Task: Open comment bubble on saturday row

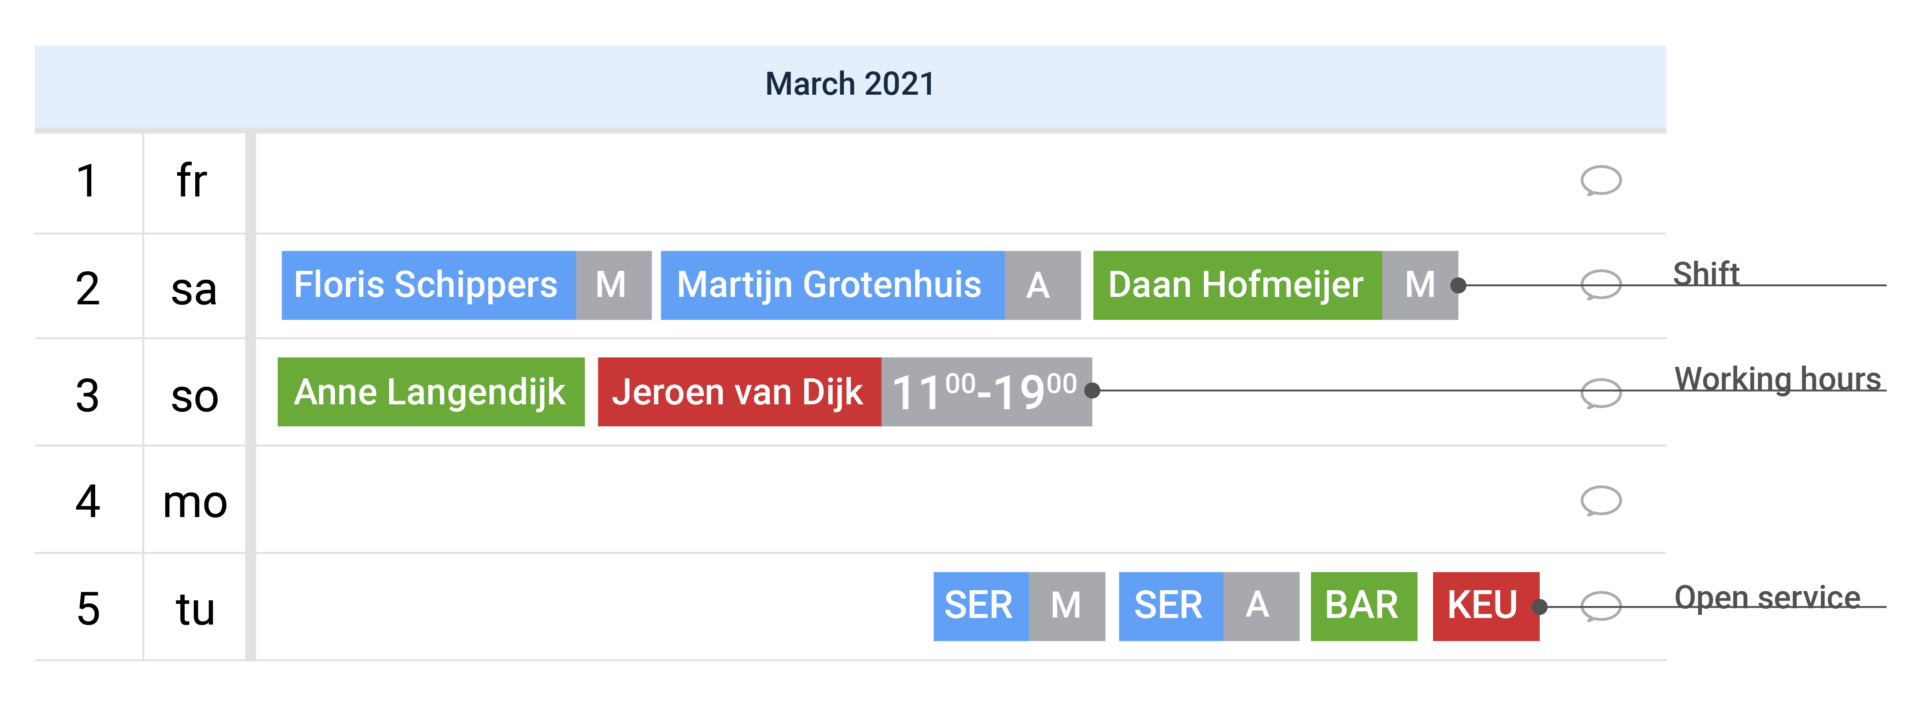Action: [1600, 285]
